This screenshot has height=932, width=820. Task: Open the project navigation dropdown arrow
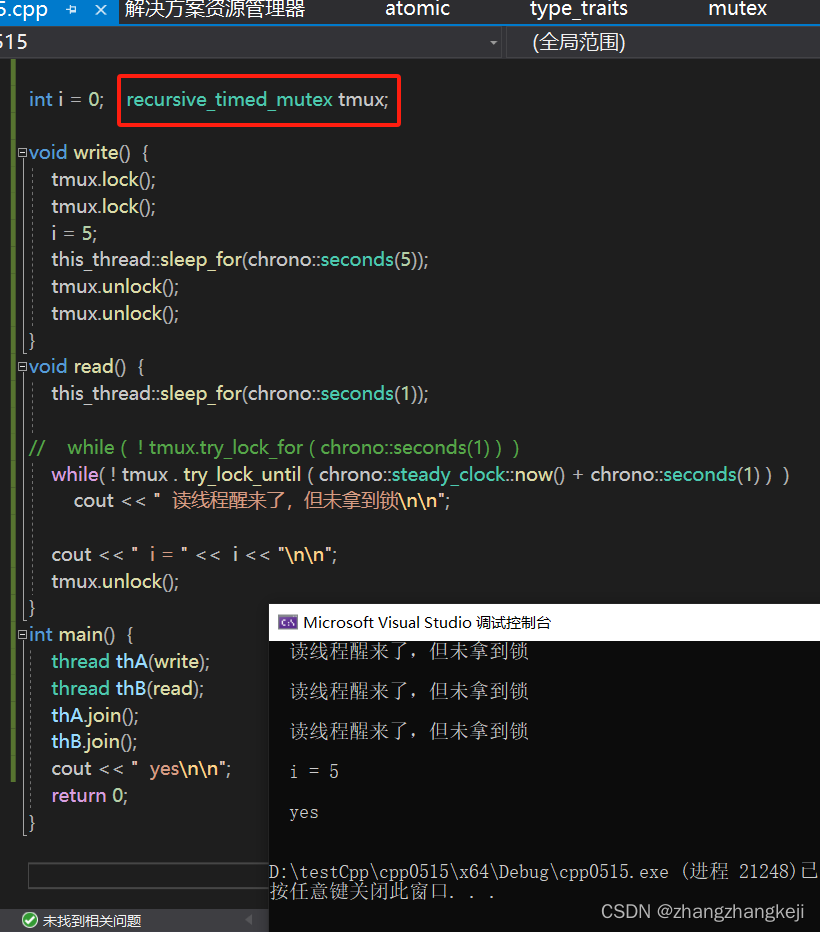click(493, 43)
